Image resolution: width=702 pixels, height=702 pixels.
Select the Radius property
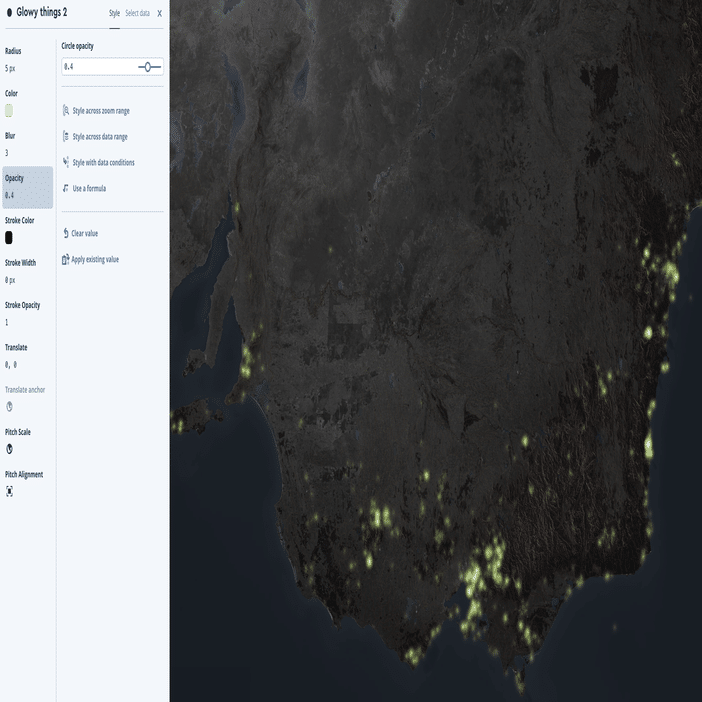pos(27,60)
